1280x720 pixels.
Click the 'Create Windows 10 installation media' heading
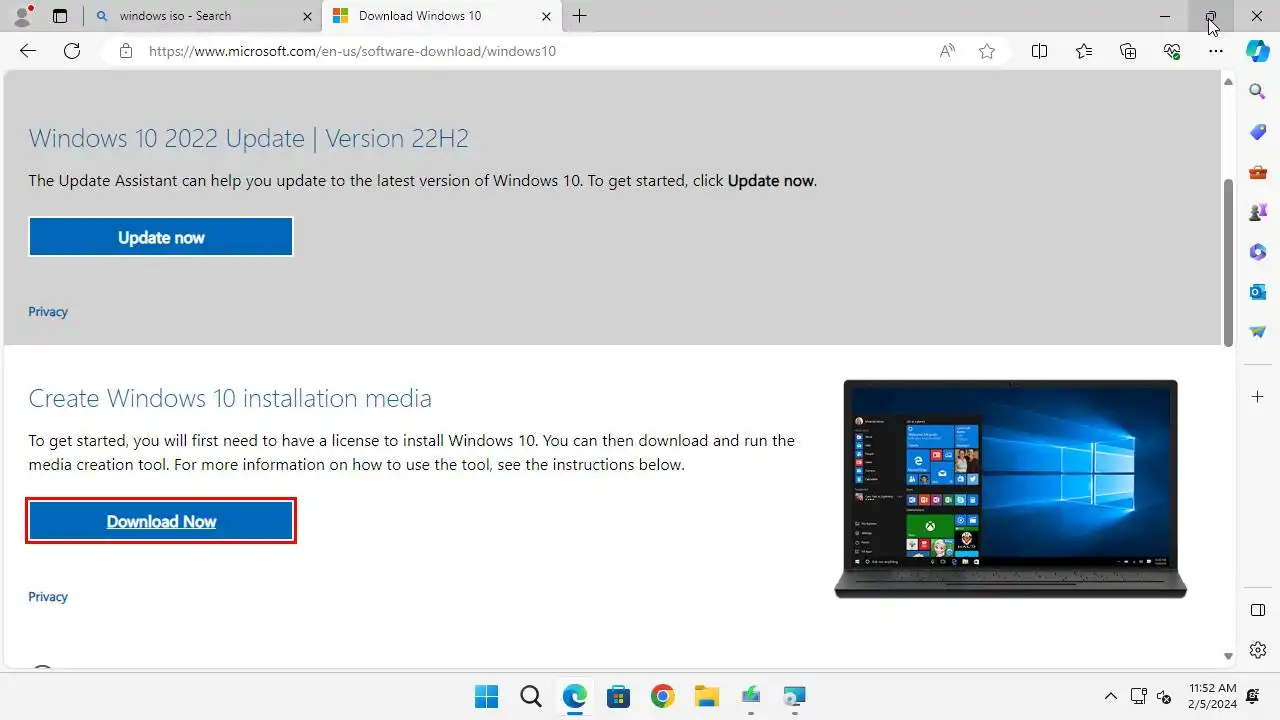(230, 398)
